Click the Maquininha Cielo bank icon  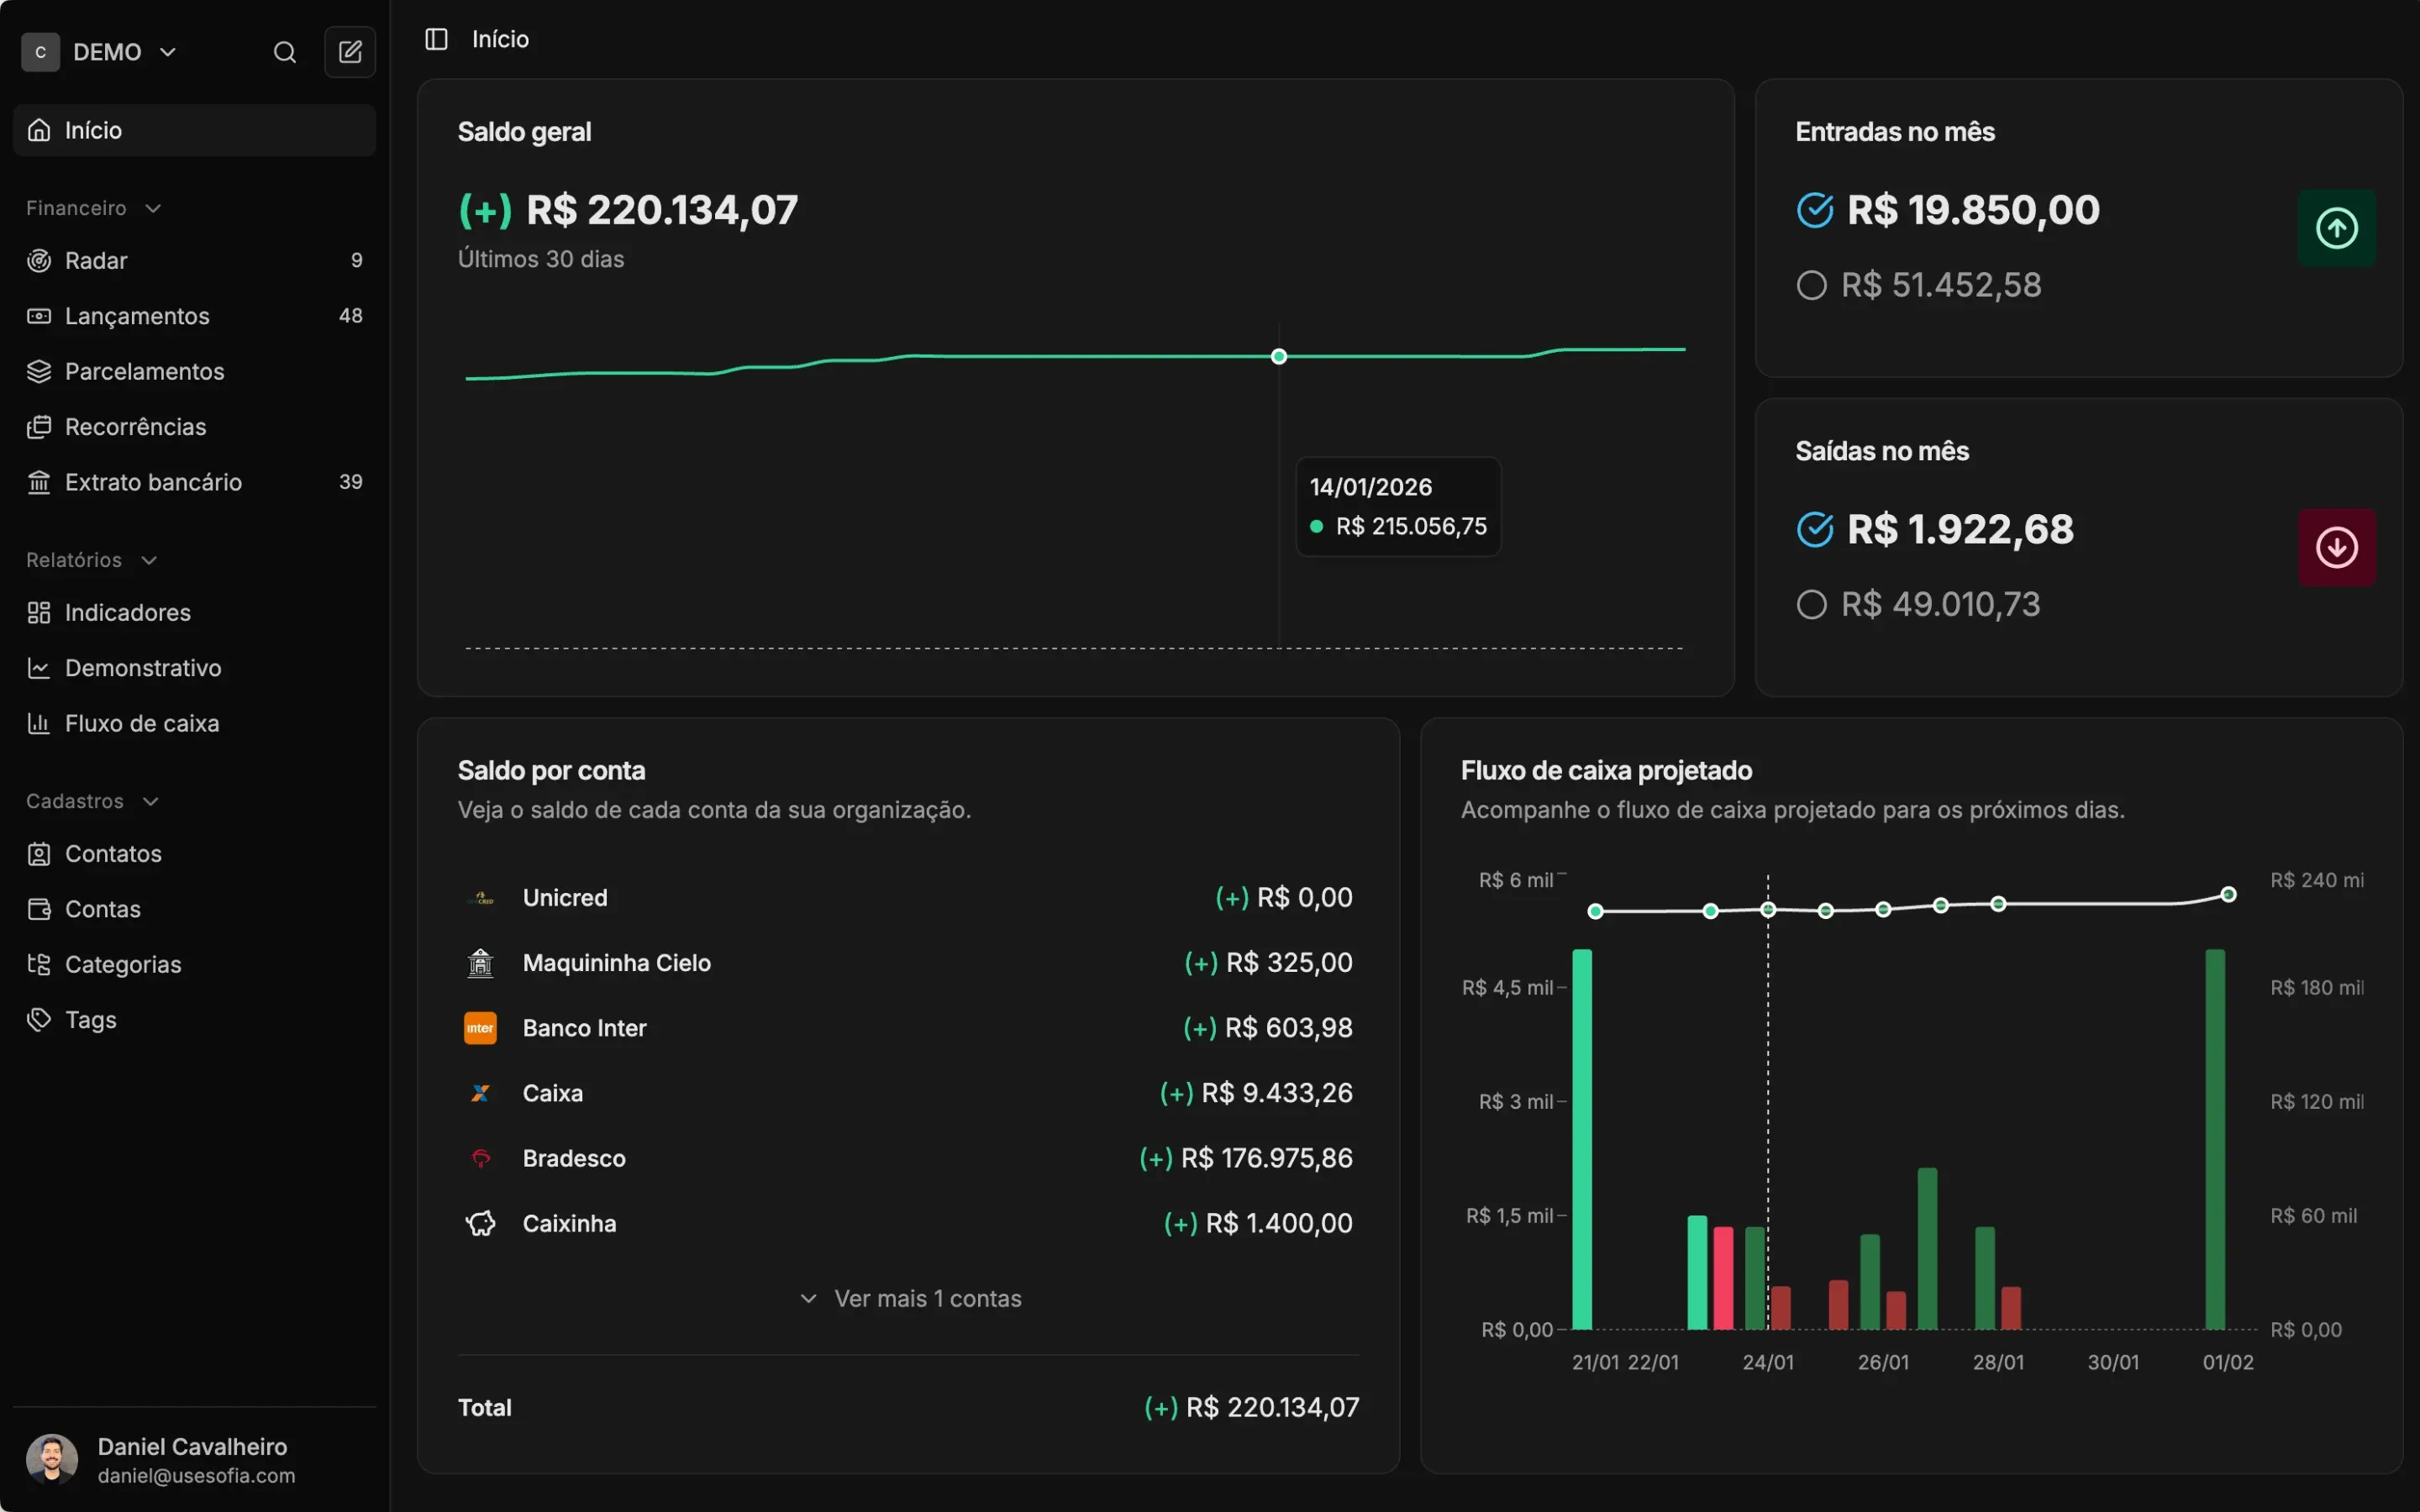click(480, 963)
